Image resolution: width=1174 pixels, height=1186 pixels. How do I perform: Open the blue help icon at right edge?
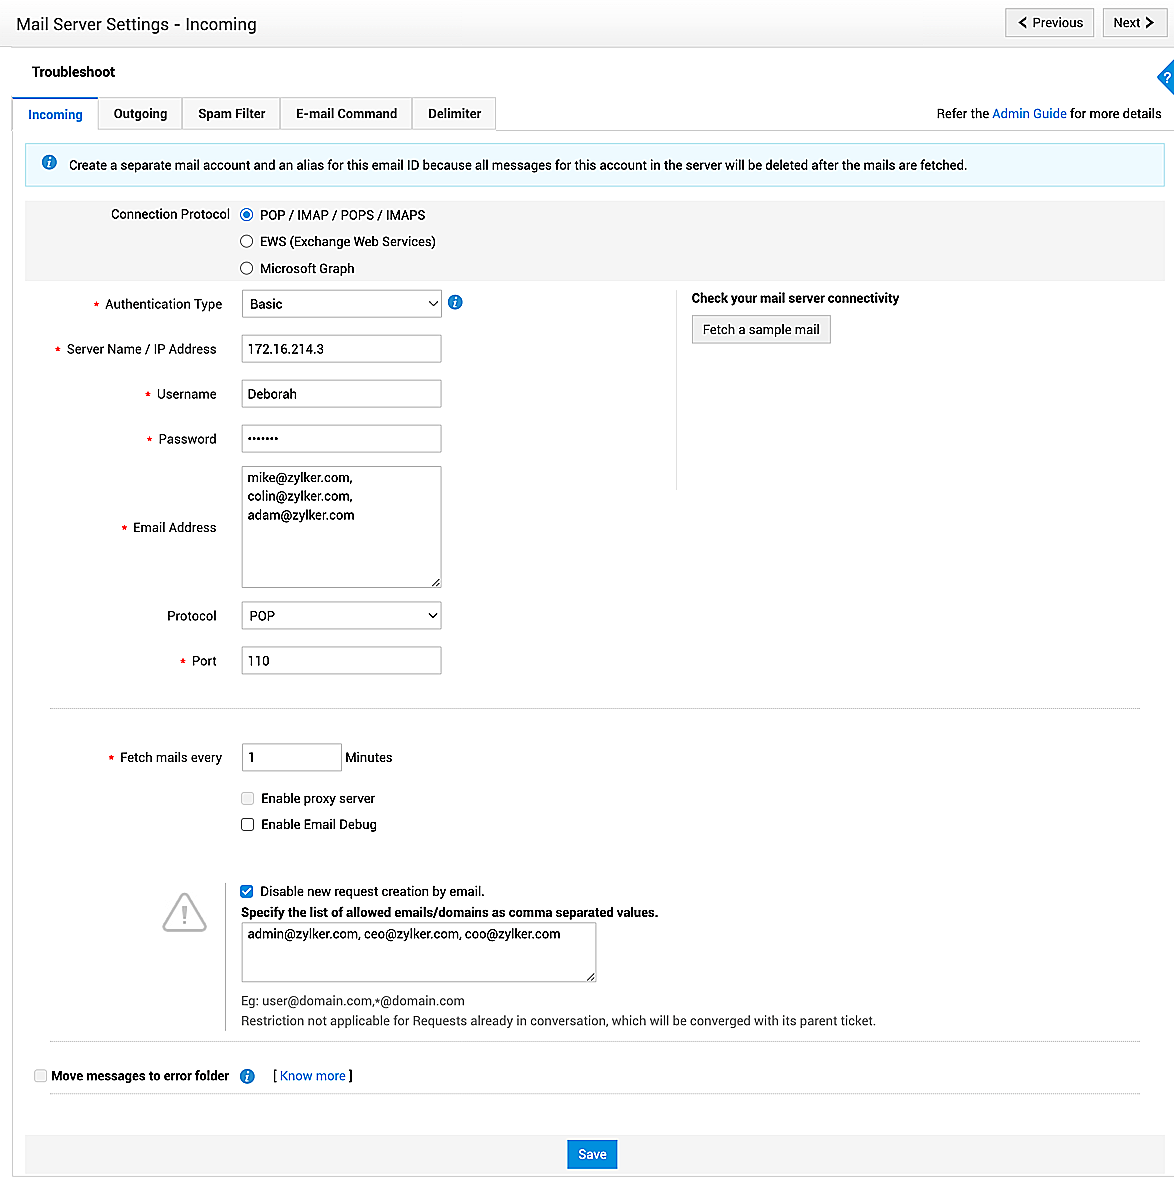pos(1165,78)
